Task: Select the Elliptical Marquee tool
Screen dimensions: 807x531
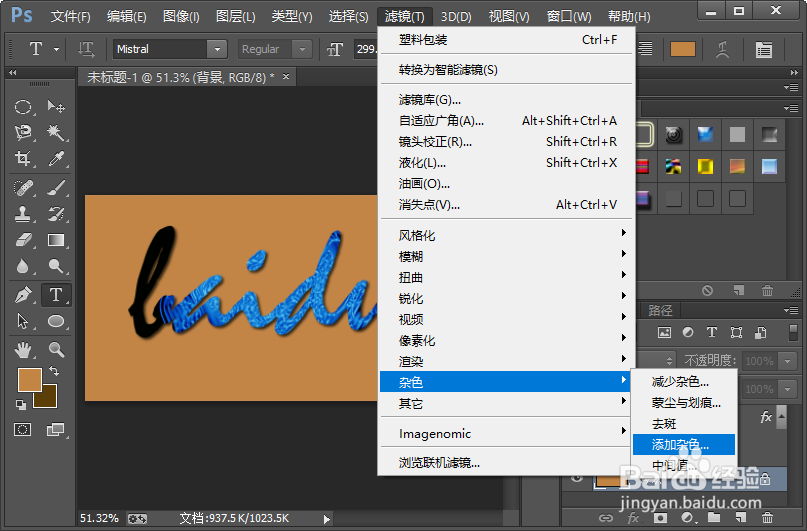Action: point(23,107)
